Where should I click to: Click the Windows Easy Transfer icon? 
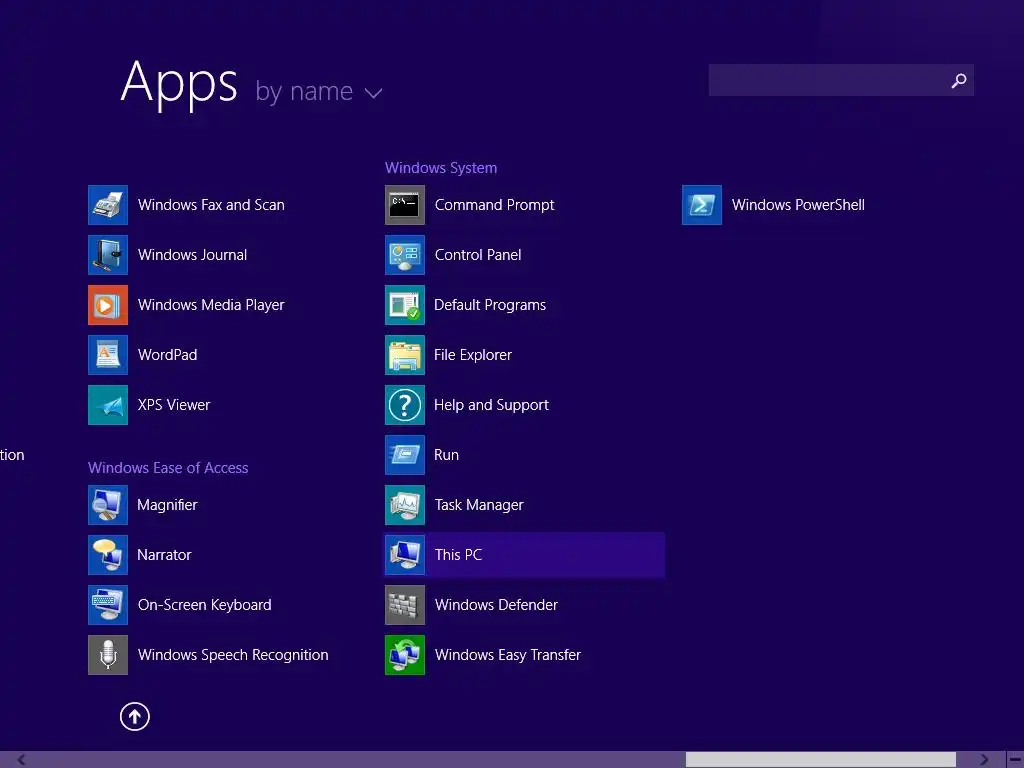coord(405,655)
